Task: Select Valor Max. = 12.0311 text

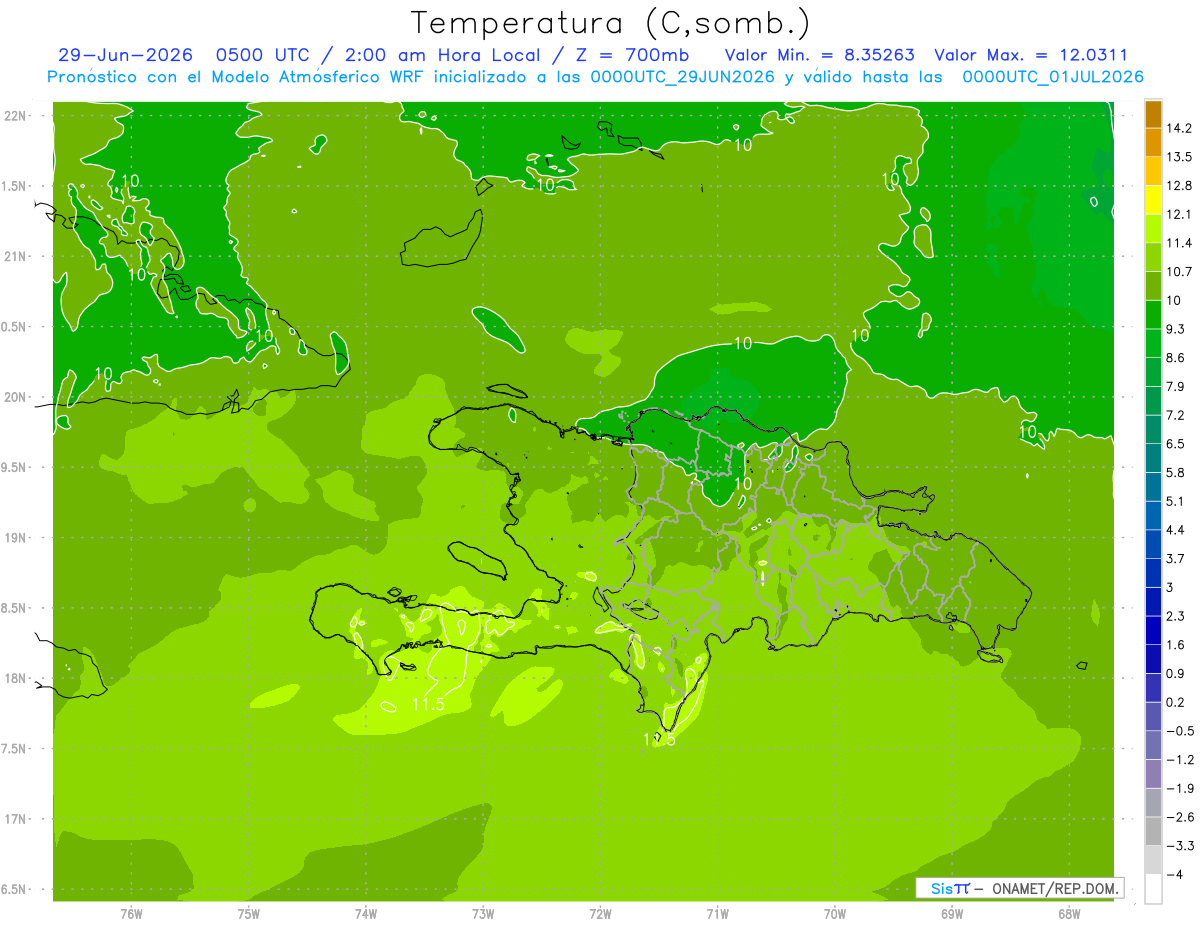Action: click(x=1031, y=55)
